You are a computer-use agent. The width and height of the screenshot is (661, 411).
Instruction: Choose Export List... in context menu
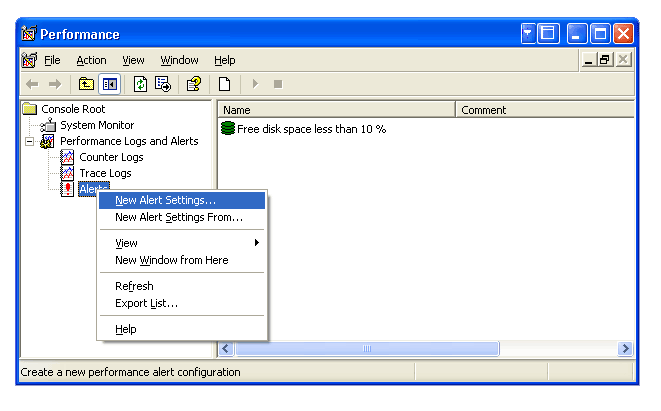click(182, 304)
